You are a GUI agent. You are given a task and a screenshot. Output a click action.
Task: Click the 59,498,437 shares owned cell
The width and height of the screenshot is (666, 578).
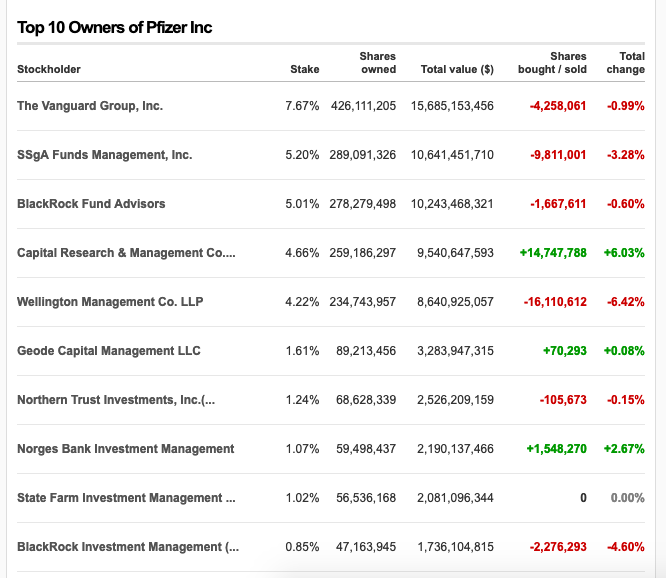click(366, 449)
